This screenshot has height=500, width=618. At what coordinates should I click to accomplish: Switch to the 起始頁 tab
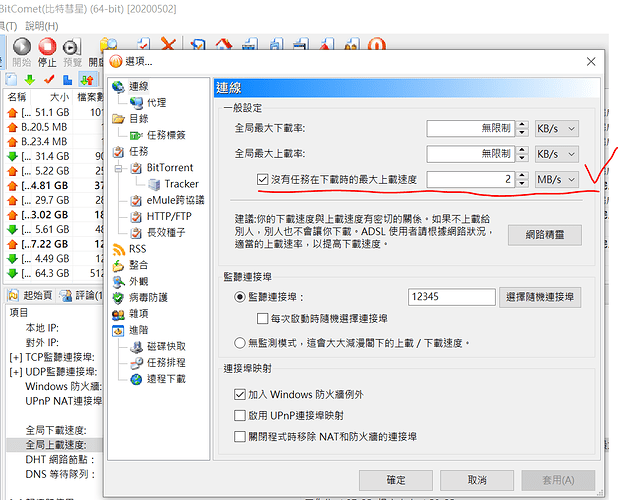(31, 295)
